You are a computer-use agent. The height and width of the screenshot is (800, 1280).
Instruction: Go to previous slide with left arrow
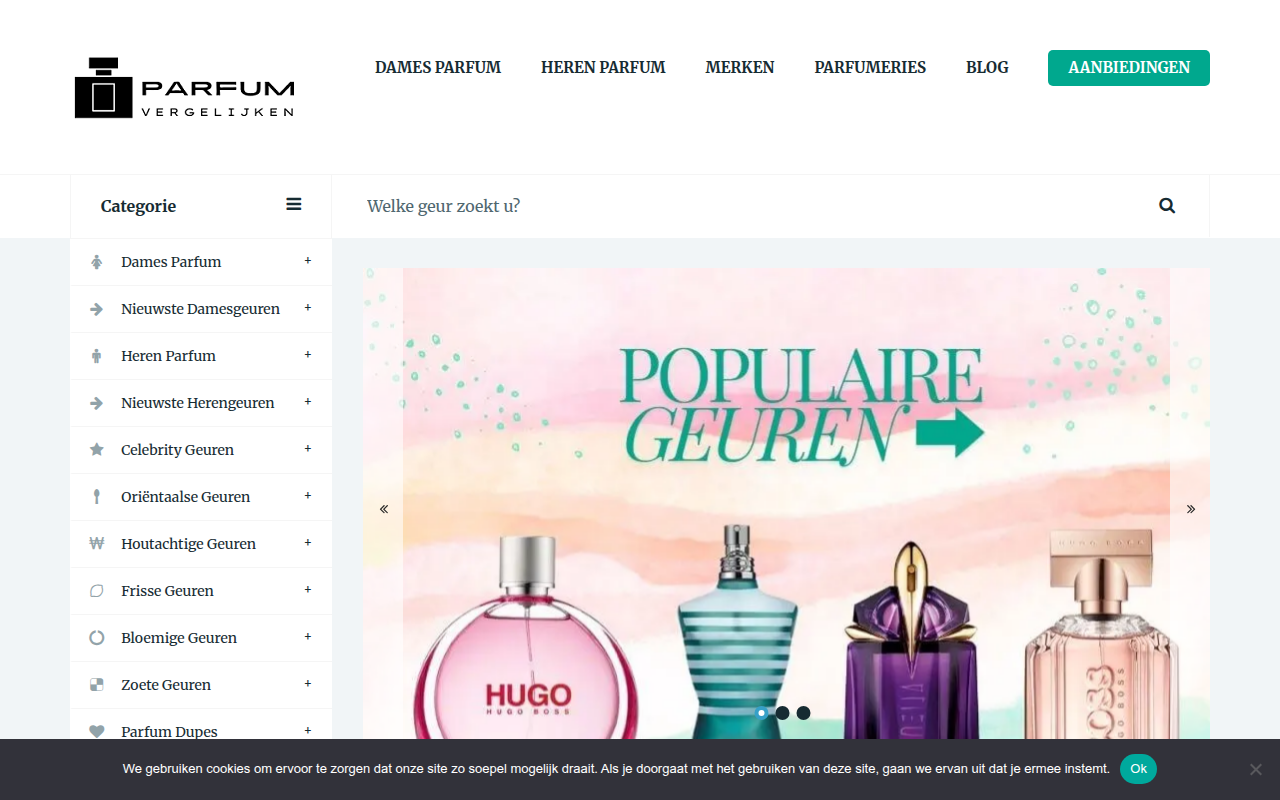(x=384, y=509)
